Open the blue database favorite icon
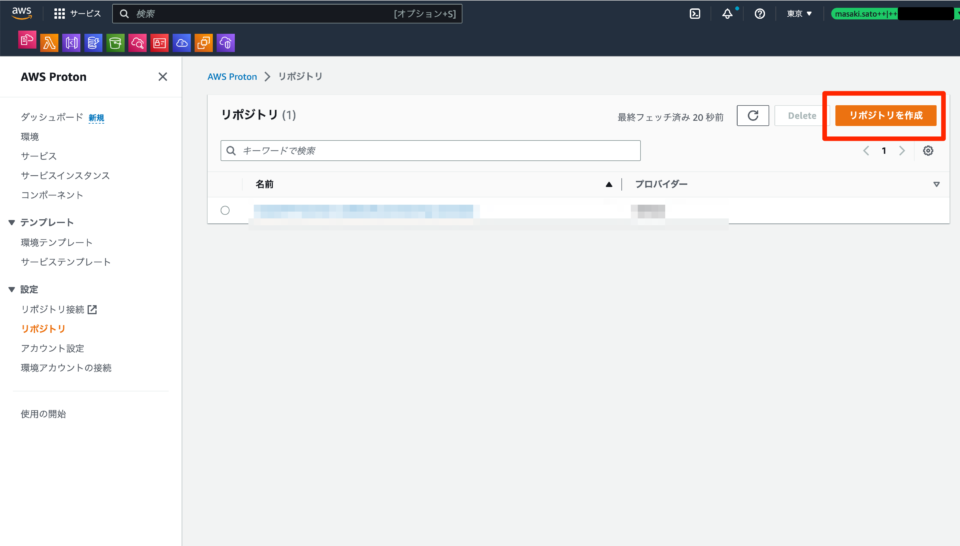The height and width of the screenshot is (546, 960). point(93,42)
